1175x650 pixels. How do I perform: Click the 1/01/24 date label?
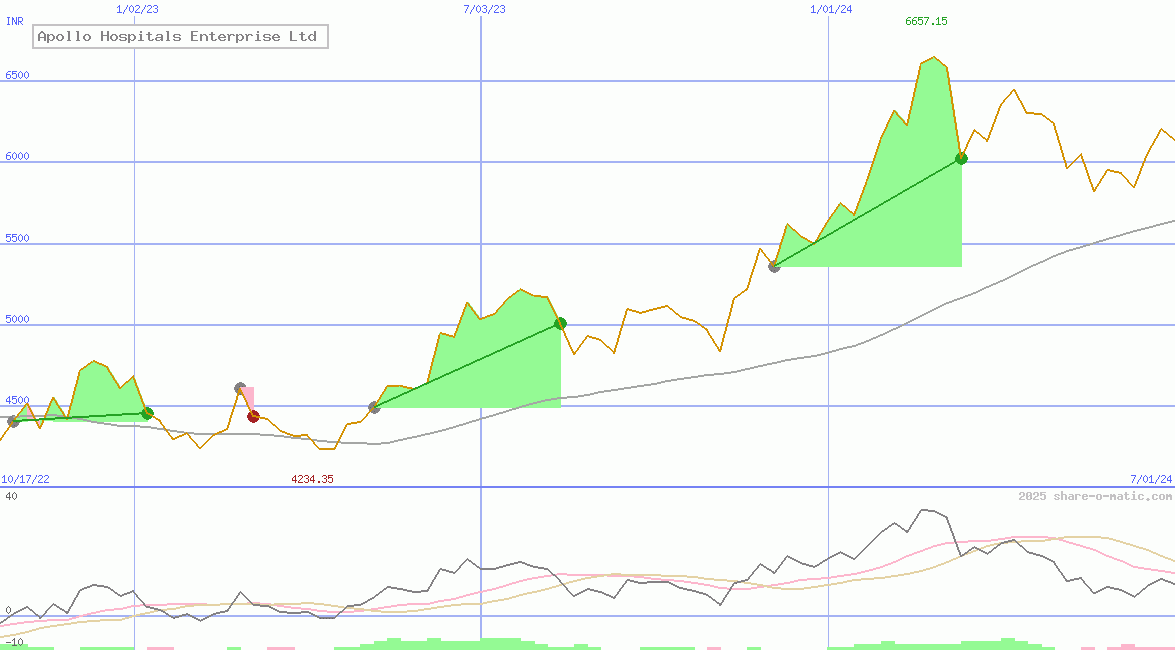[x=831, y=9]
